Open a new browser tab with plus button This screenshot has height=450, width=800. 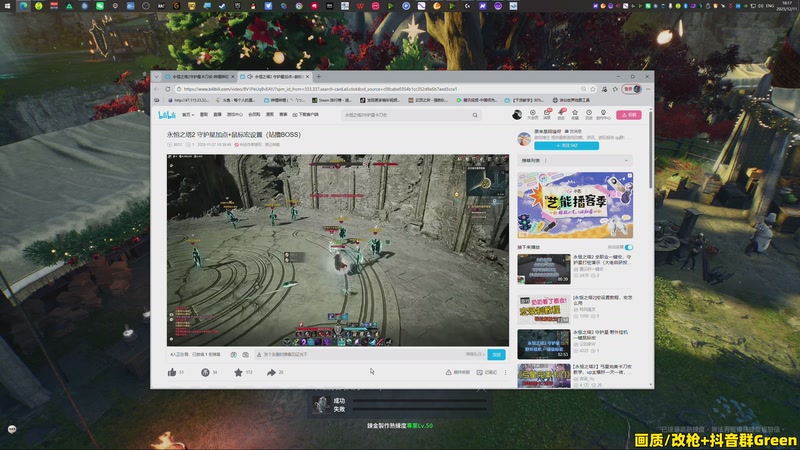(318, 77)
